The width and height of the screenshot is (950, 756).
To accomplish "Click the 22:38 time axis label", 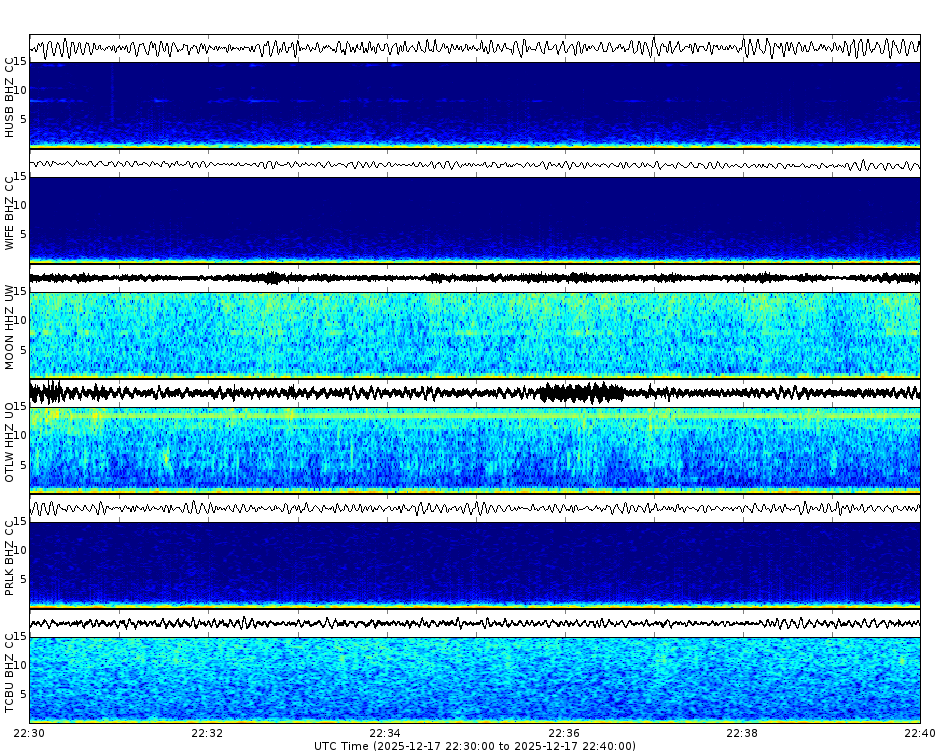I will pyautogui.click(x=740, y=732).
